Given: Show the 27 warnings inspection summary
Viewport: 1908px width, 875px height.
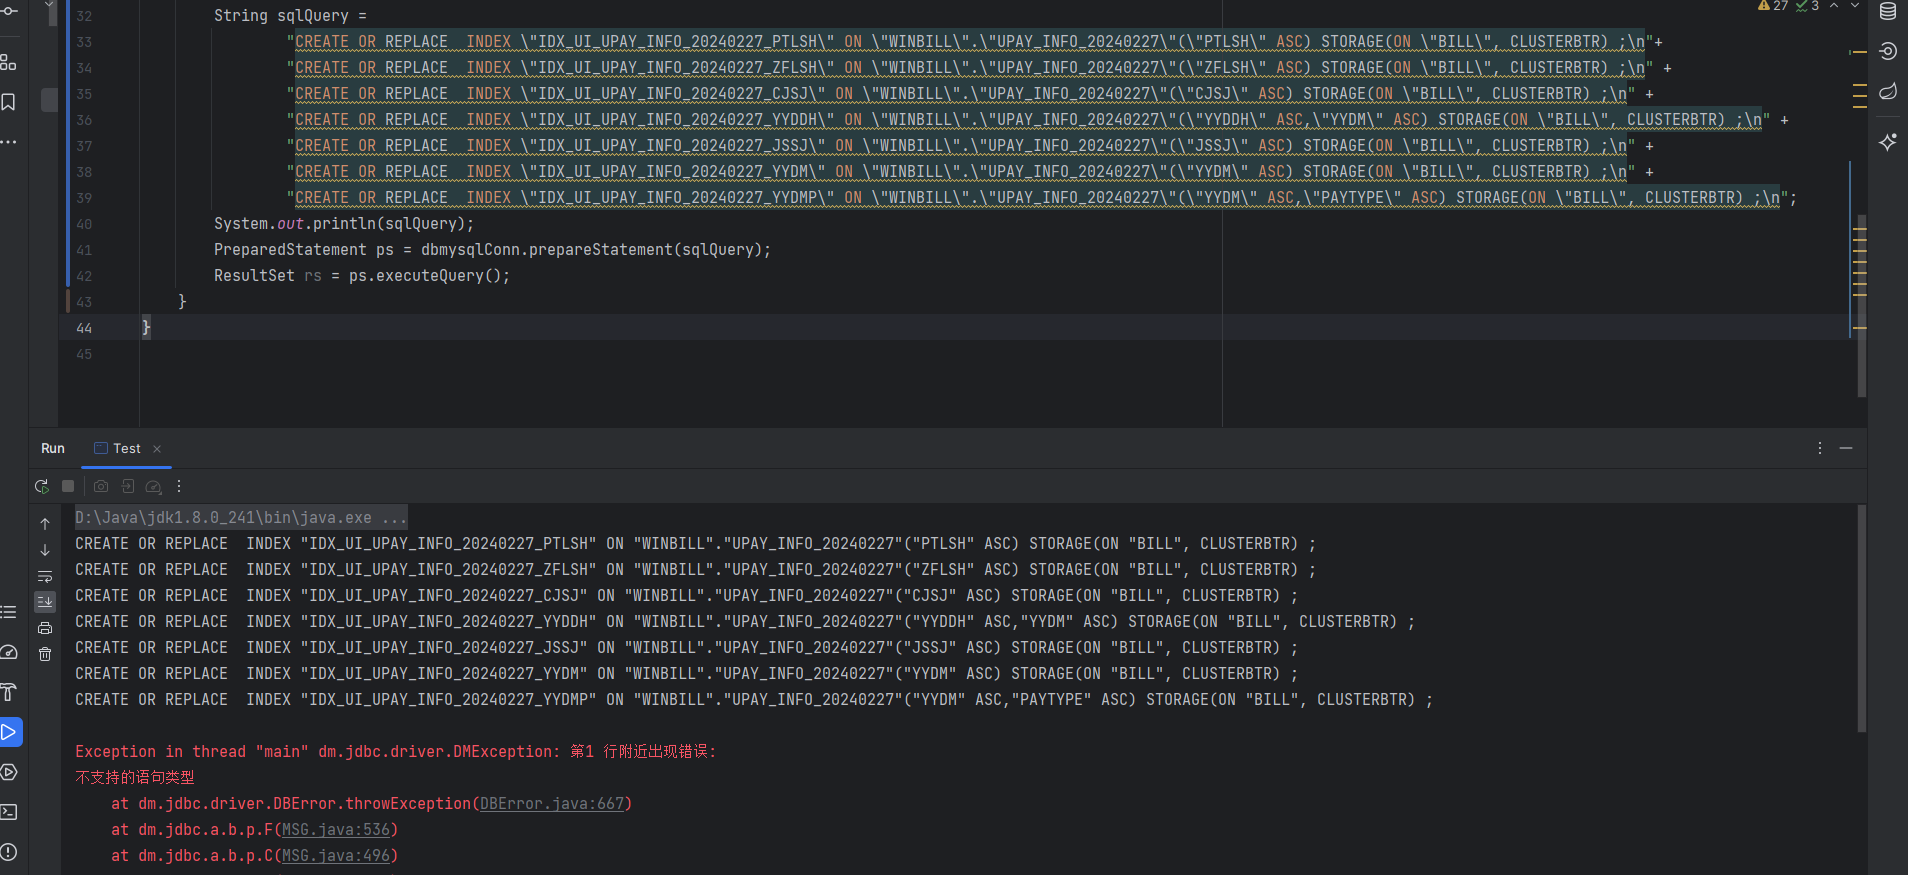Looking at the screenshot, I should pyautogui.click(x=1773, y=6).
